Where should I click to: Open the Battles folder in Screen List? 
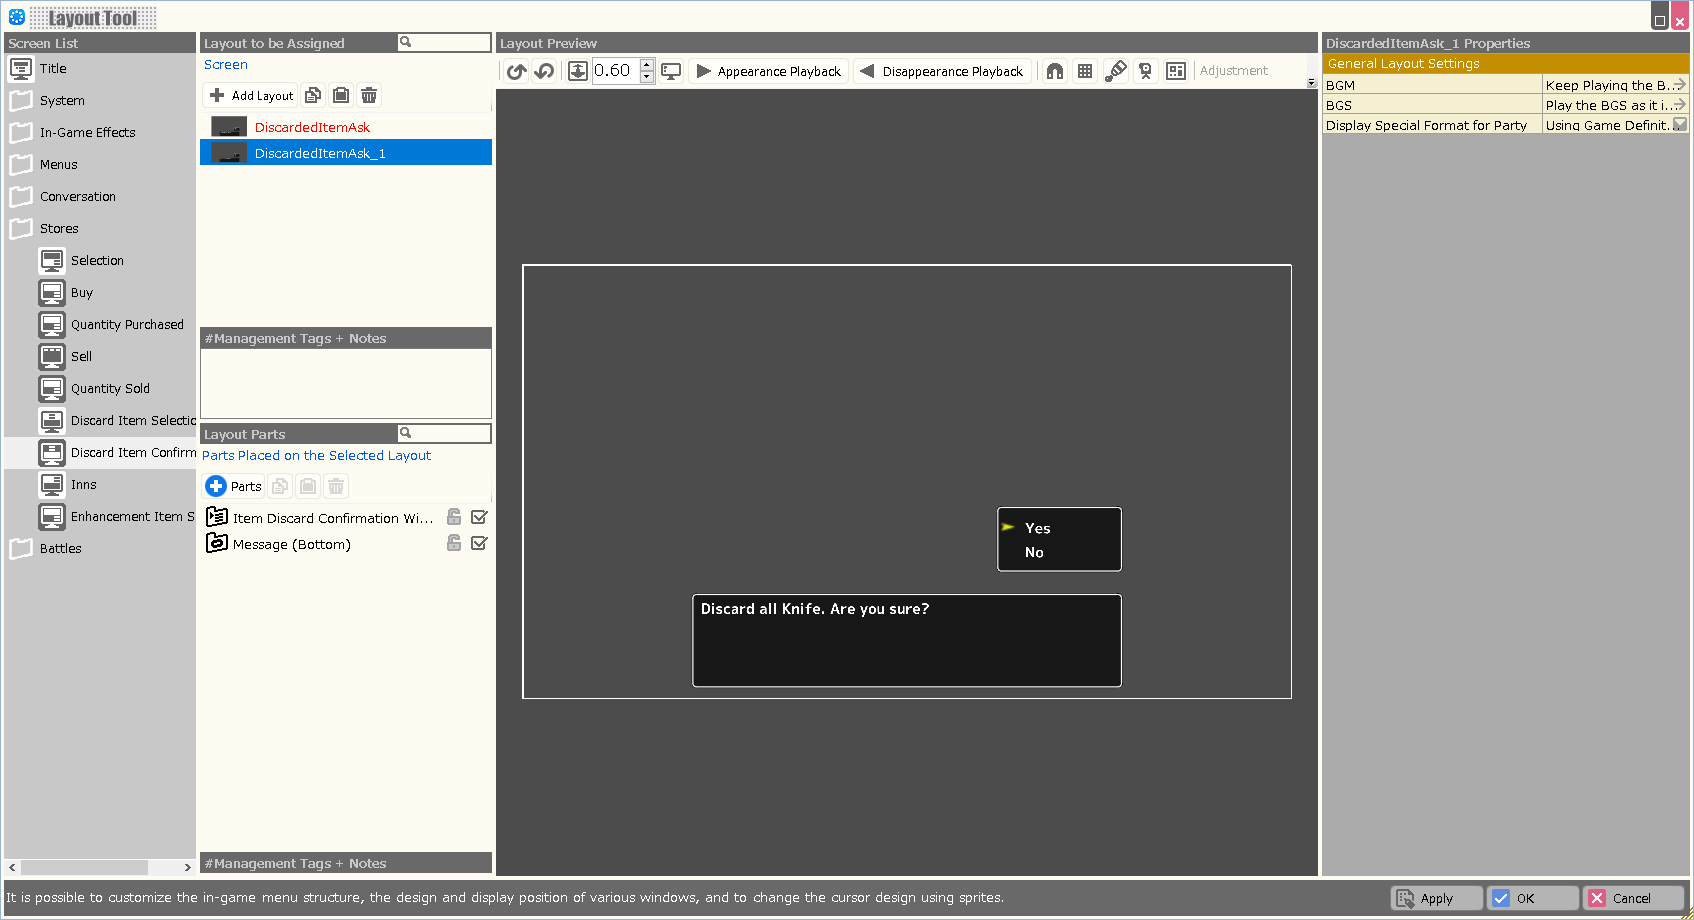pos(60,549)
